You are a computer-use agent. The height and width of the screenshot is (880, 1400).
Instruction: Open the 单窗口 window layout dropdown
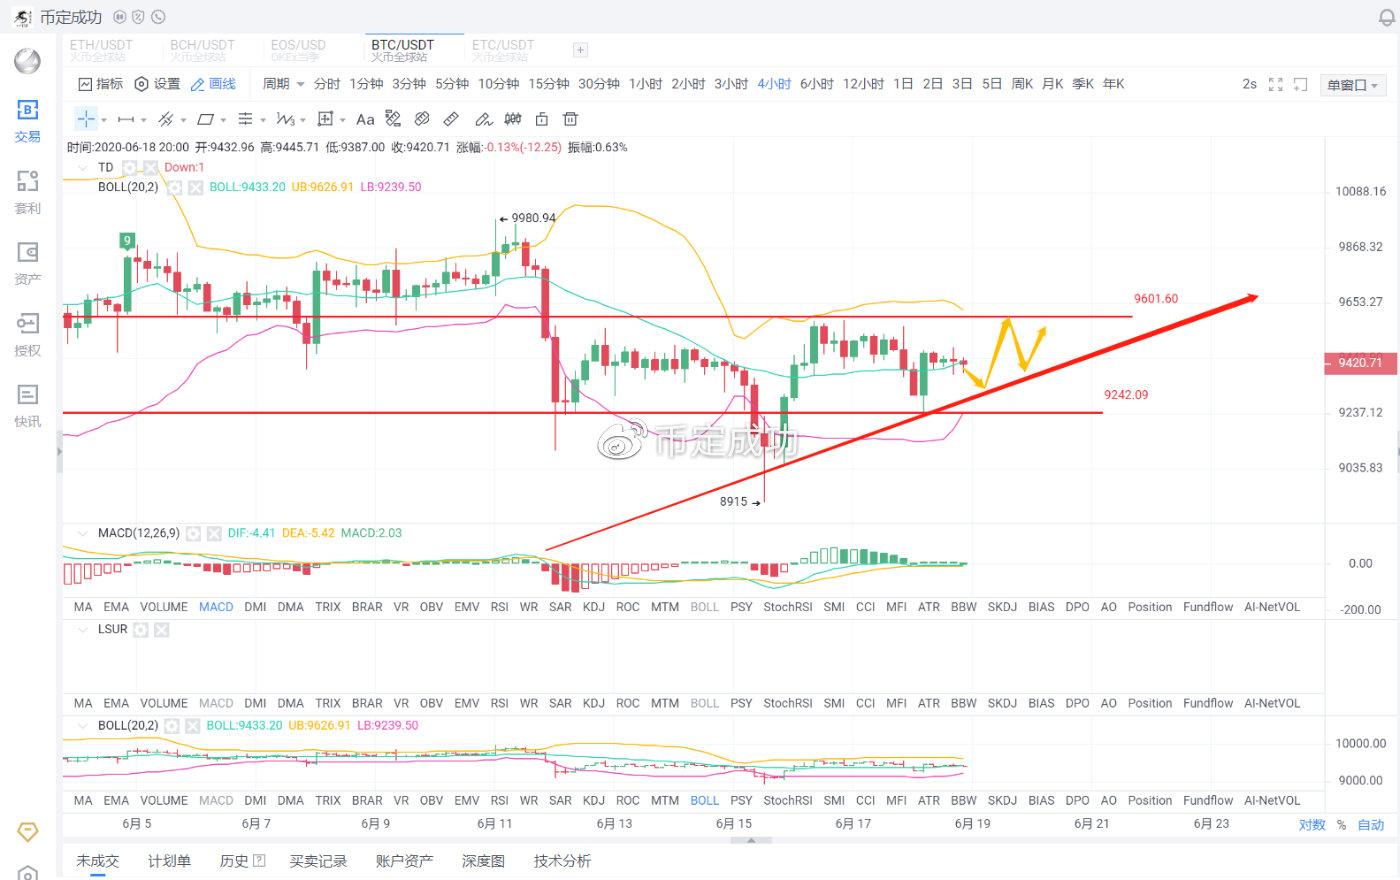pyautogui.click(x=1352, y=85)
